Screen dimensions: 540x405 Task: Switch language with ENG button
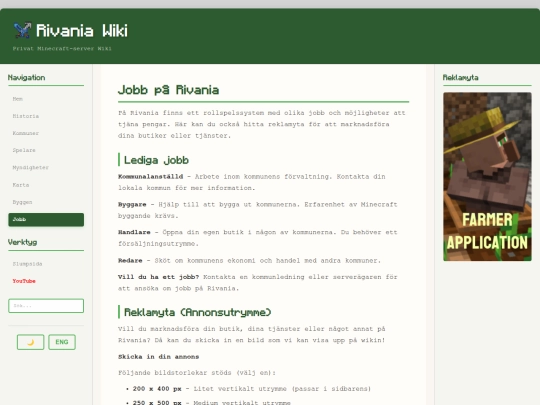pyautogui.click(x=62, y=342)
